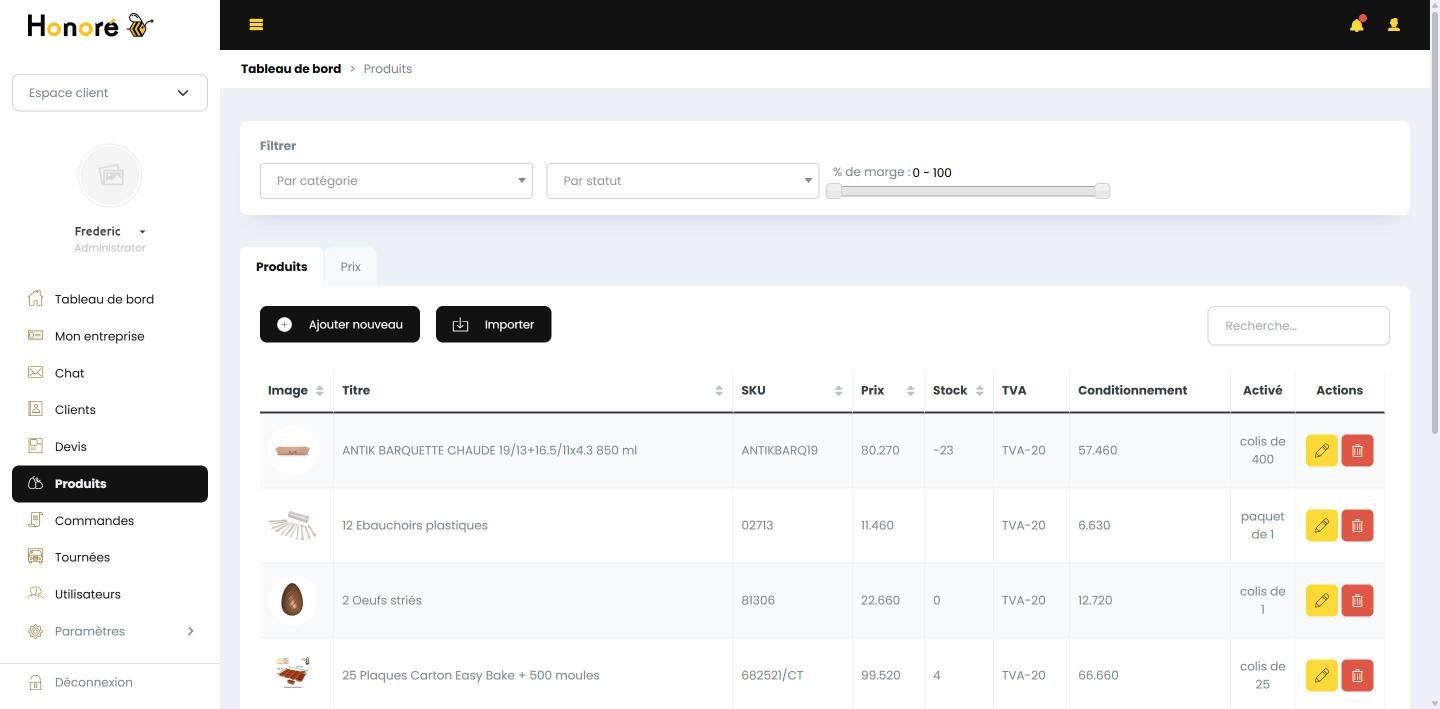The height and width of the screenshot is (709, 1440).
Task: Toggle the hamburger menu in the top bar
Action: (256, 25)
